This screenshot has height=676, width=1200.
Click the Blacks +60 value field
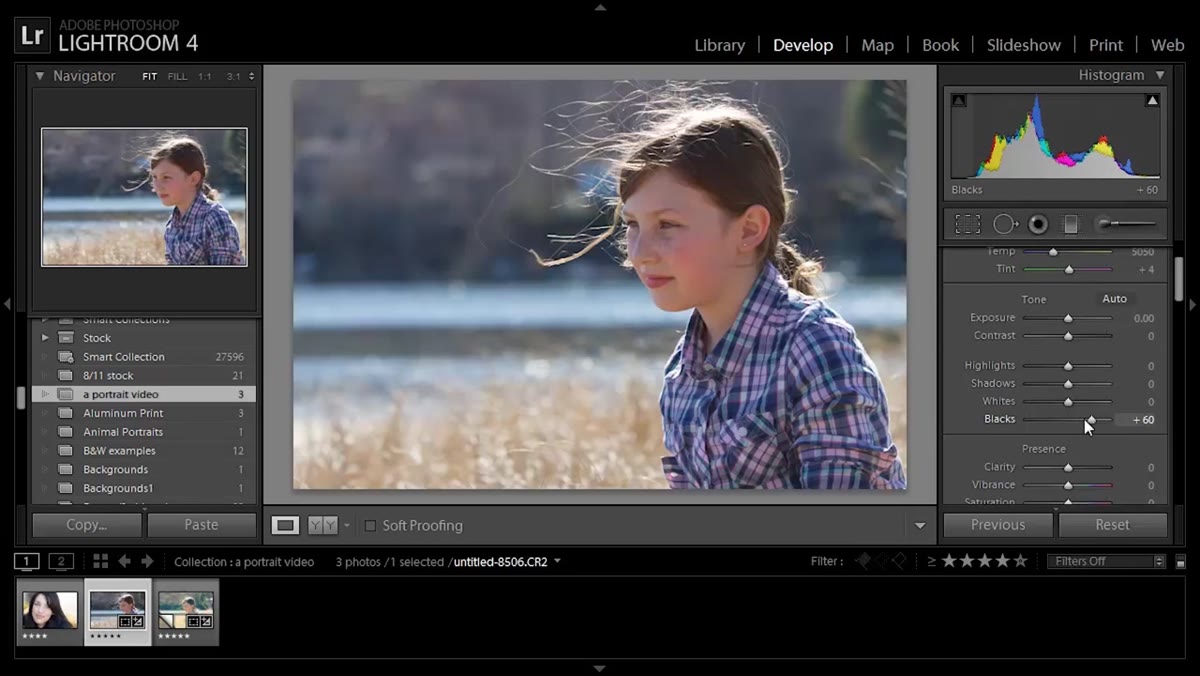tap(1138, 420)
